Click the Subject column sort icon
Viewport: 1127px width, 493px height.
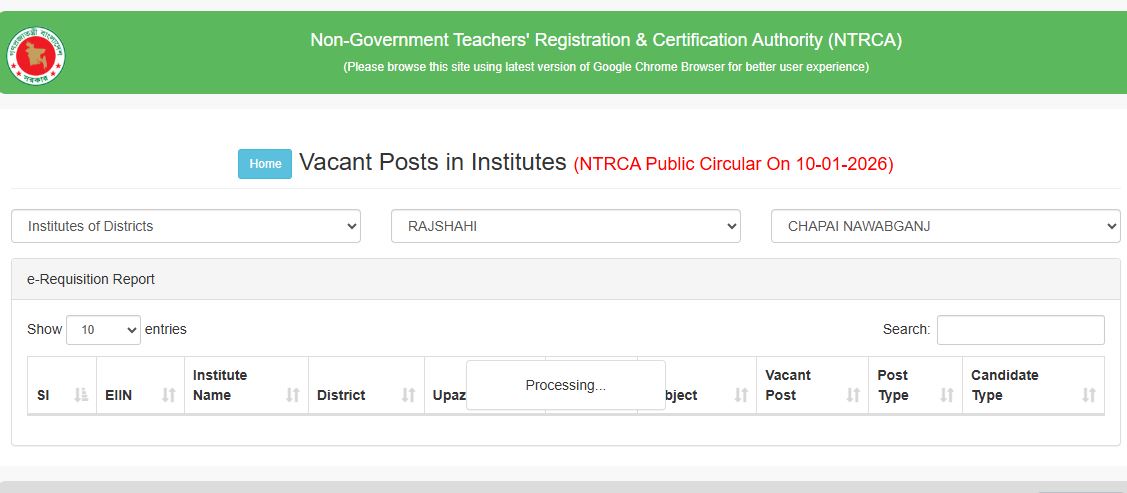tap(741, 395)
